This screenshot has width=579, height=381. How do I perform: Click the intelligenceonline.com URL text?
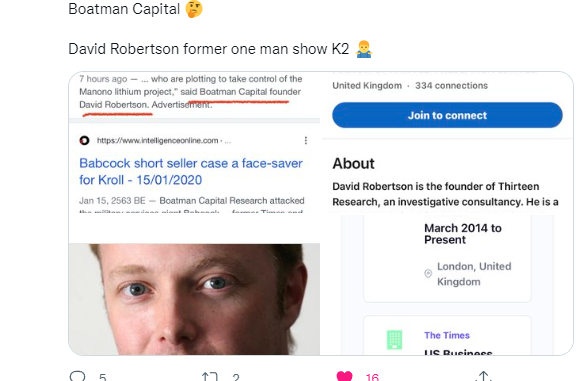point(158,140)
